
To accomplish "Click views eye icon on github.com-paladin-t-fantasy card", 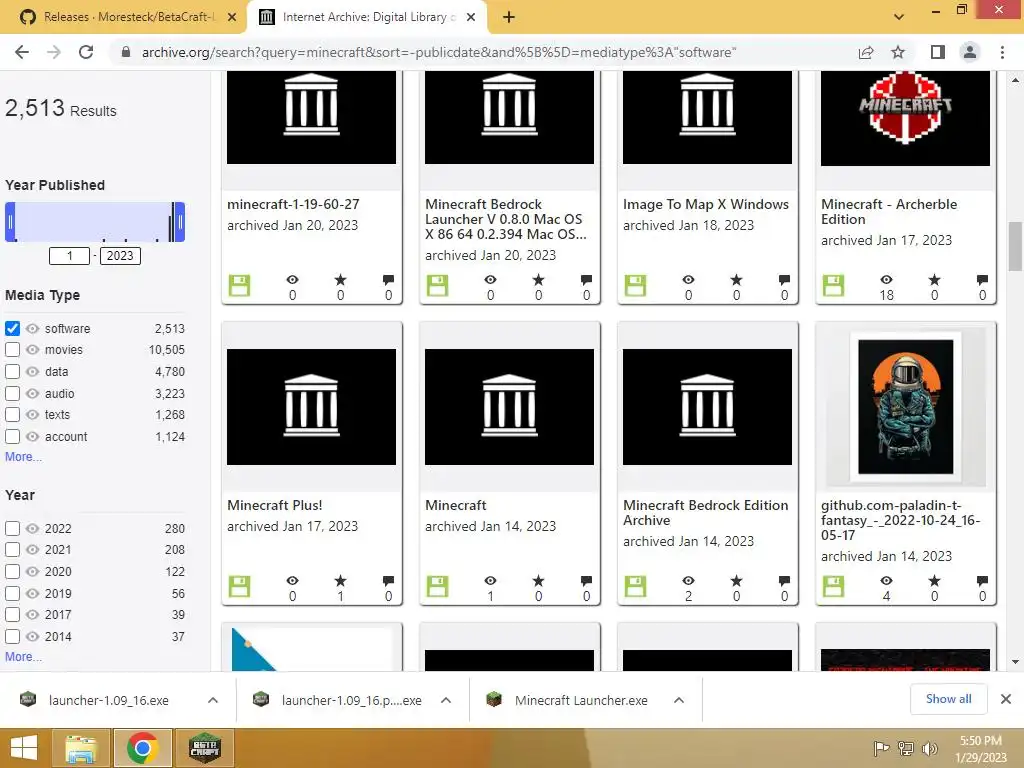I will [x=886, y=581].
